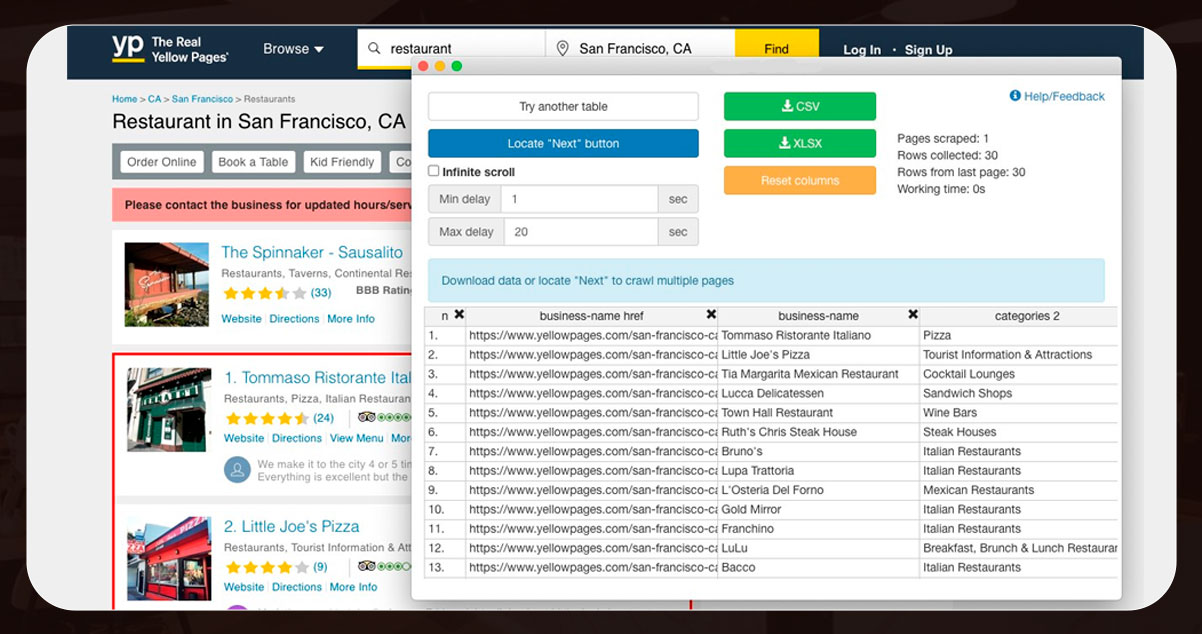Viewport: 1202px width, 634px height.
Task: Select the Order Online filter
Action: 162,162
